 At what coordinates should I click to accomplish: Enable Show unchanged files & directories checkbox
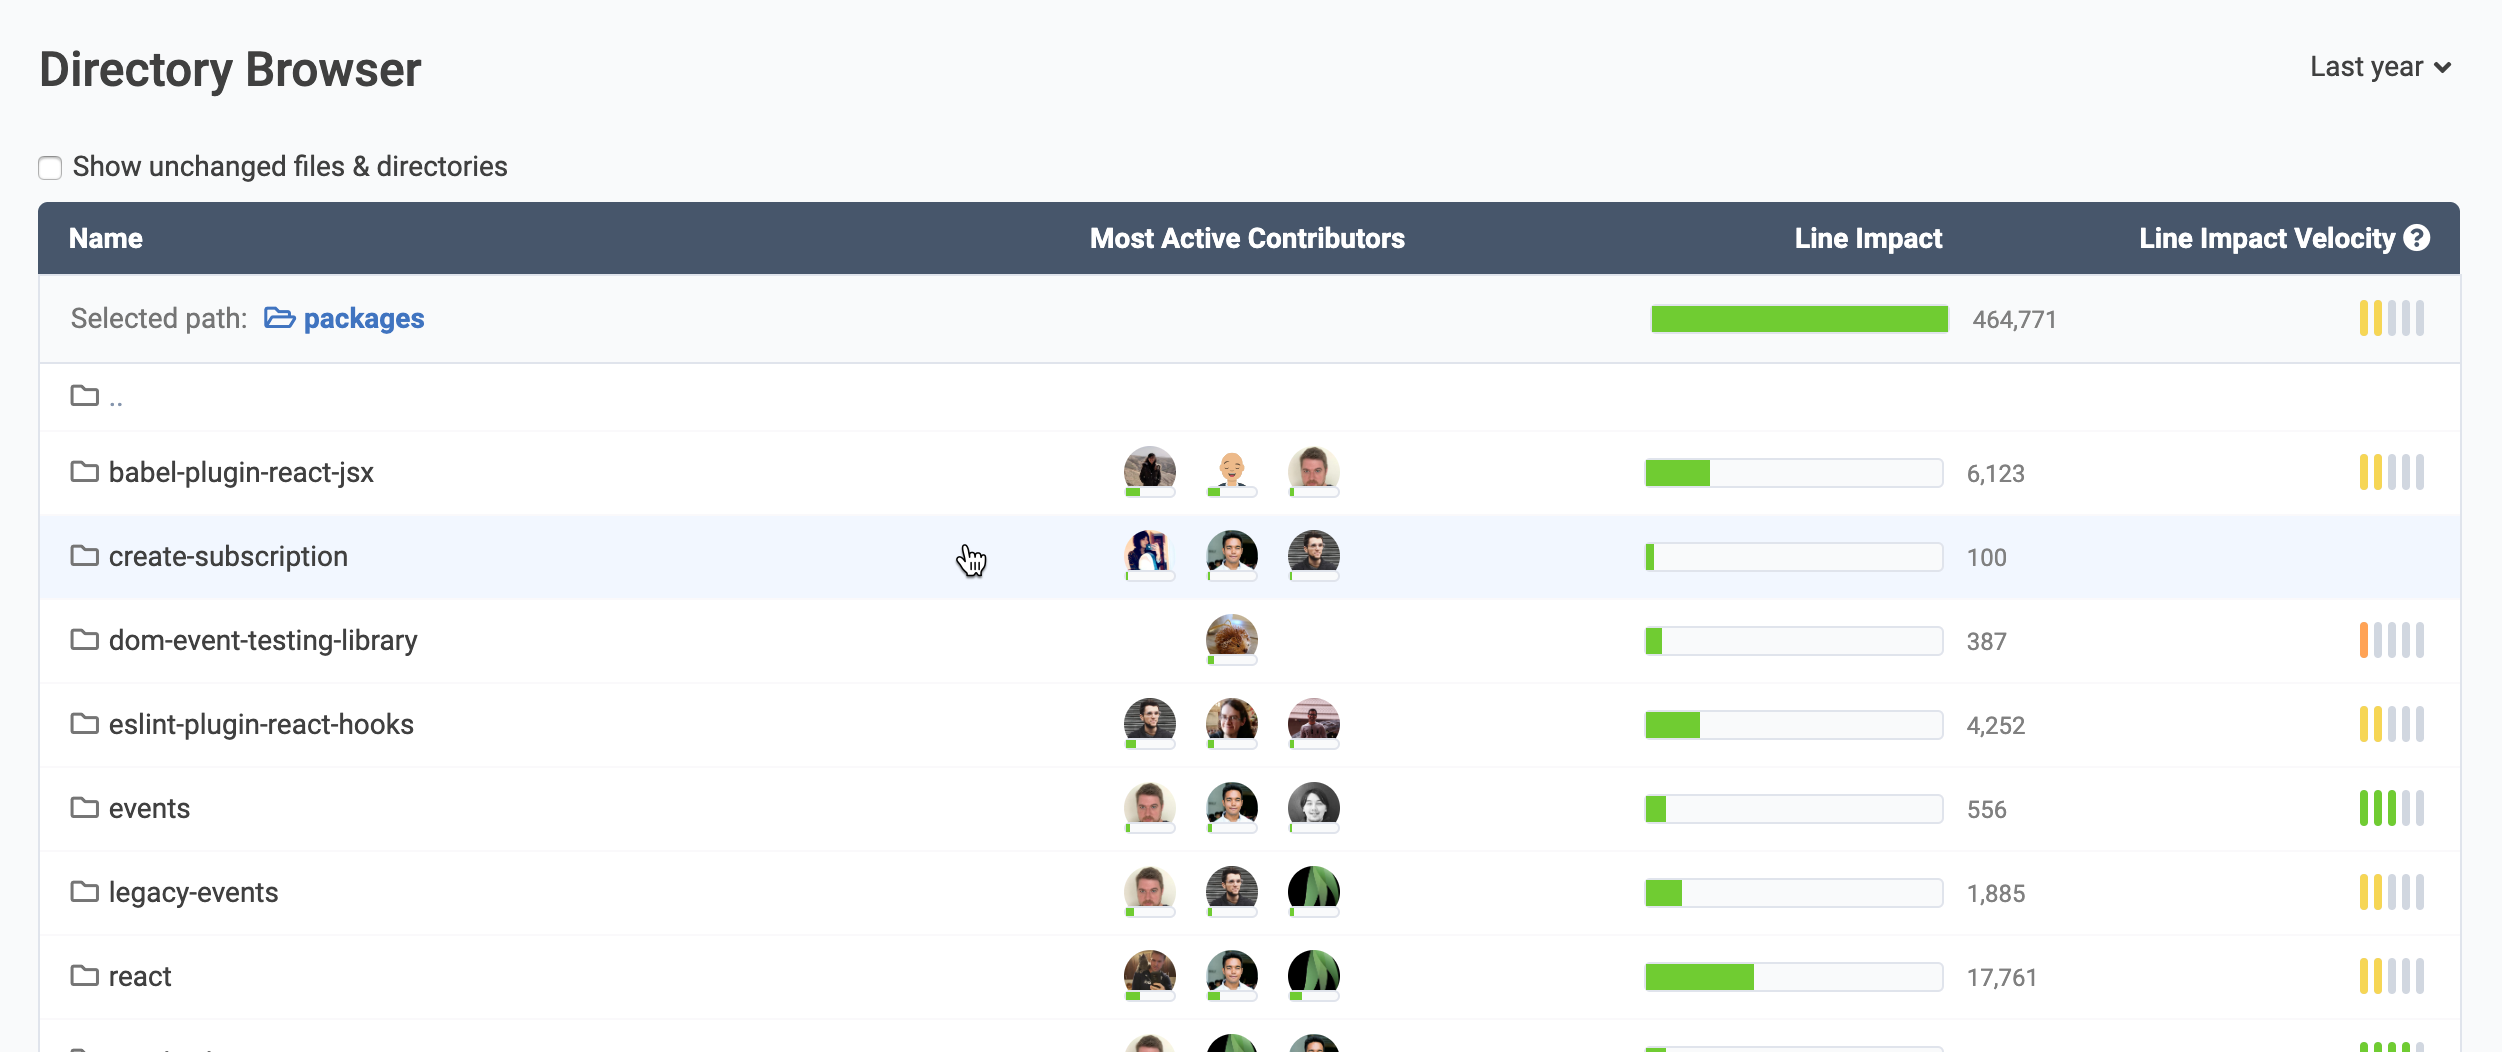(x=50, y=167)
